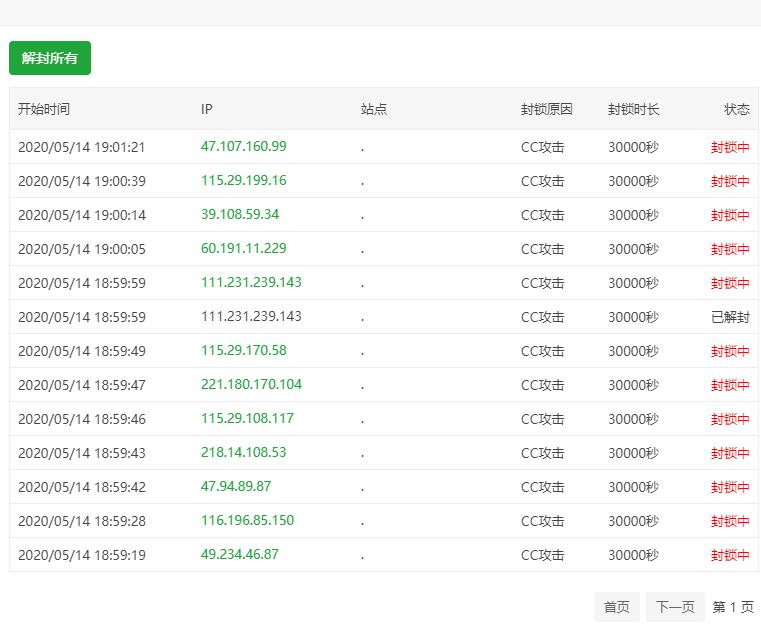Select IP 115.29.170.58
The image size is (761, 624).
(x=244, y=350)
